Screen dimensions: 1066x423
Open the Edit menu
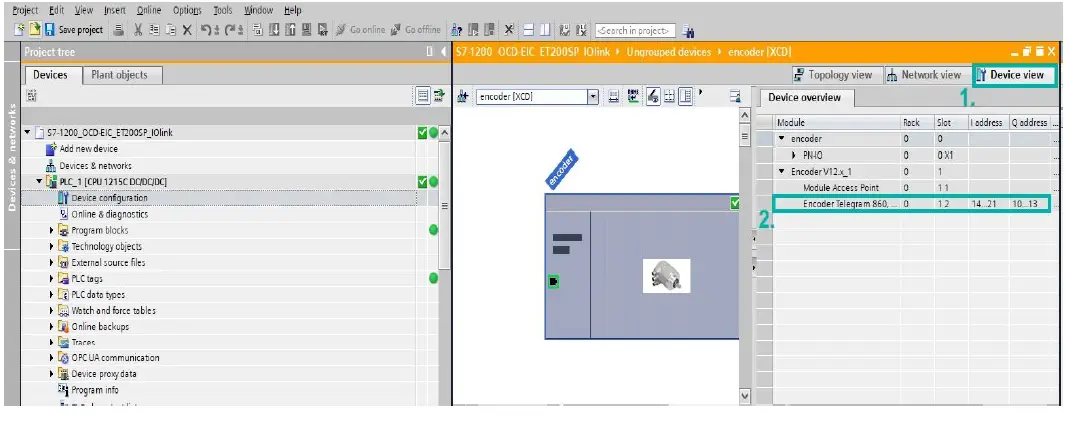click(56, 10)
